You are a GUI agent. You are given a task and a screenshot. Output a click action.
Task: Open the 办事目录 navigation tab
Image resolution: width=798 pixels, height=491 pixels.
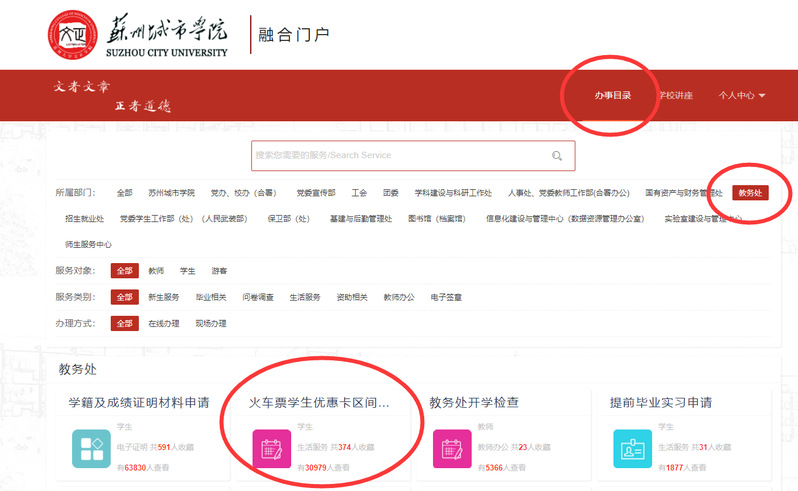tap(612, 96)
